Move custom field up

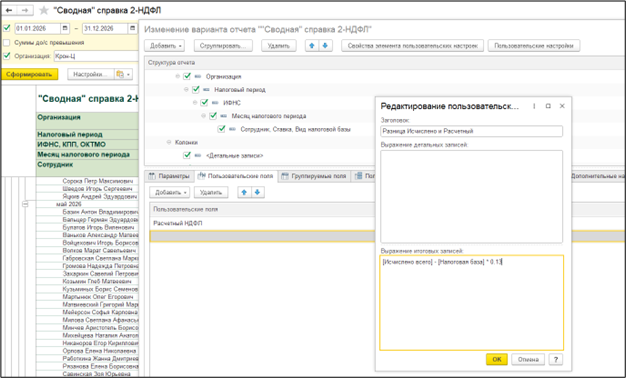click(244, 192)
